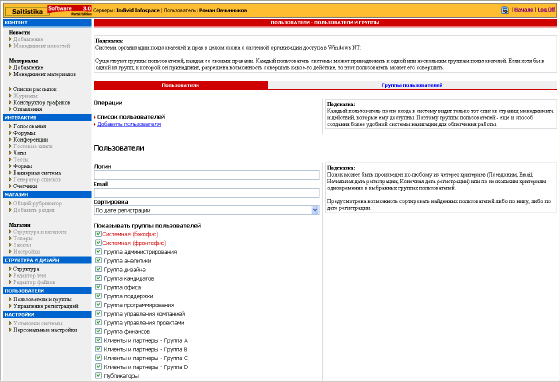Open the Группы пользователей tab
This screenshot has width=560, height=382.
click(412, 85)
